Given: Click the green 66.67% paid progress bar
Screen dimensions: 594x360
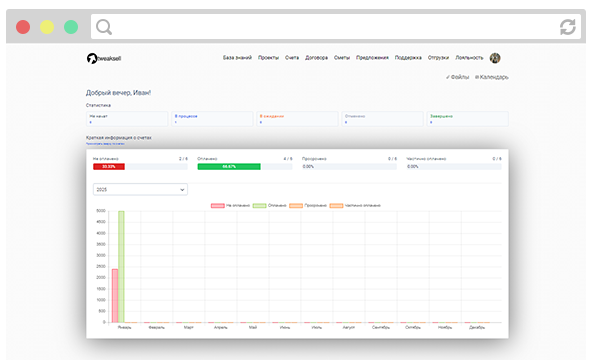Looking at the screenshot, I should pos(229,167).
